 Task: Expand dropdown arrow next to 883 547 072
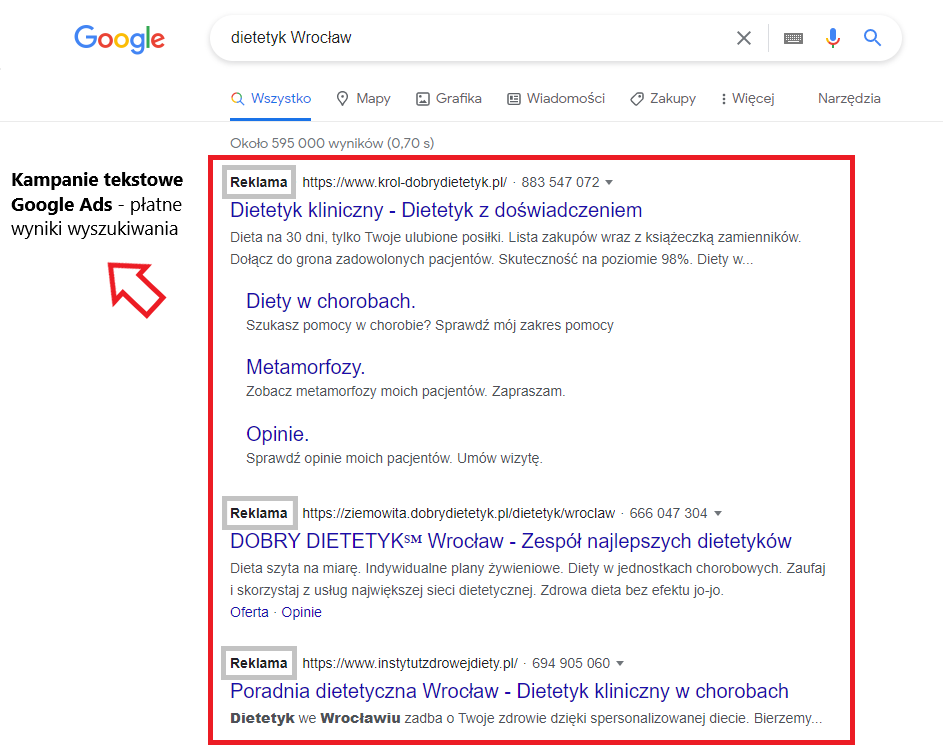(x=609, y=182)
